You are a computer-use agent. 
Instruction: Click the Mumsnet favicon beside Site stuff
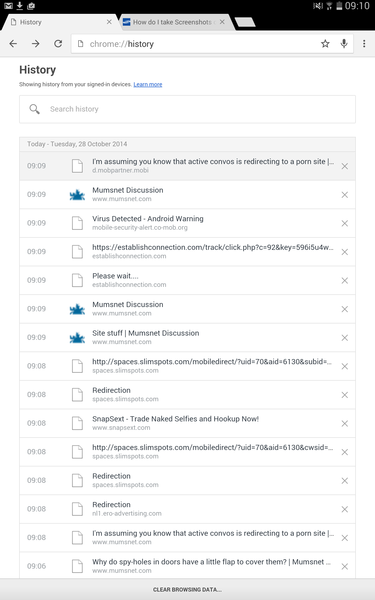coord(77,338)
